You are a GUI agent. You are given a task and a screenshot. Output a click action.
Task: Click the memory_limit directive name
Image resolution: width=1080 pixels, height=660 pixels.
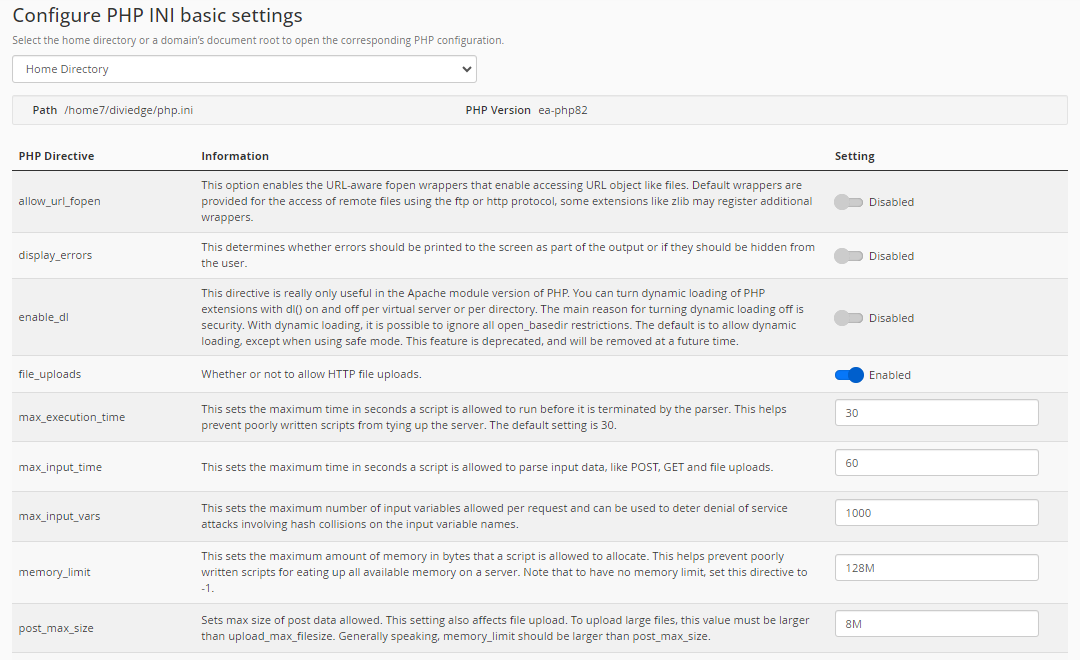54,572
